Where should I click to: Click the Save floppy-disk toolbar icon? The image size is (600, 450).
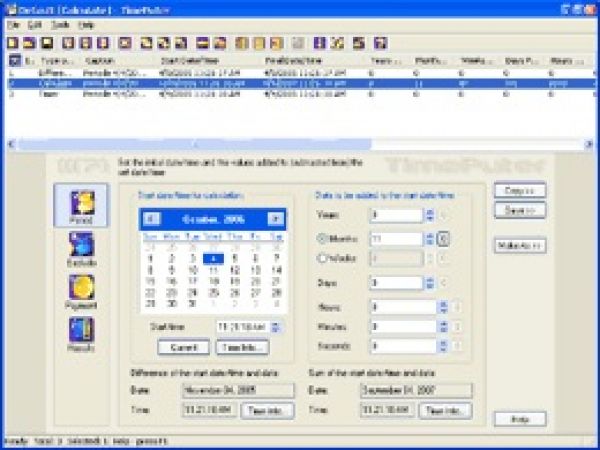coord(47,43)
